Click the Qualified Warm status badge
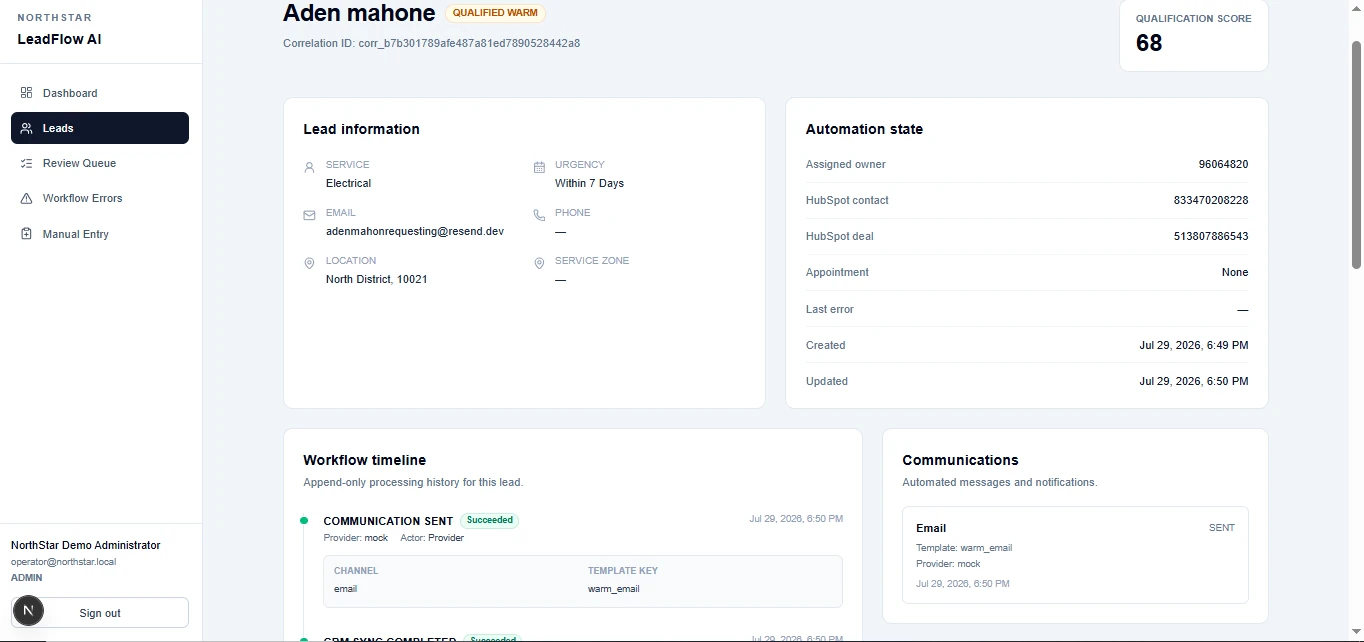 click(495, 13)
